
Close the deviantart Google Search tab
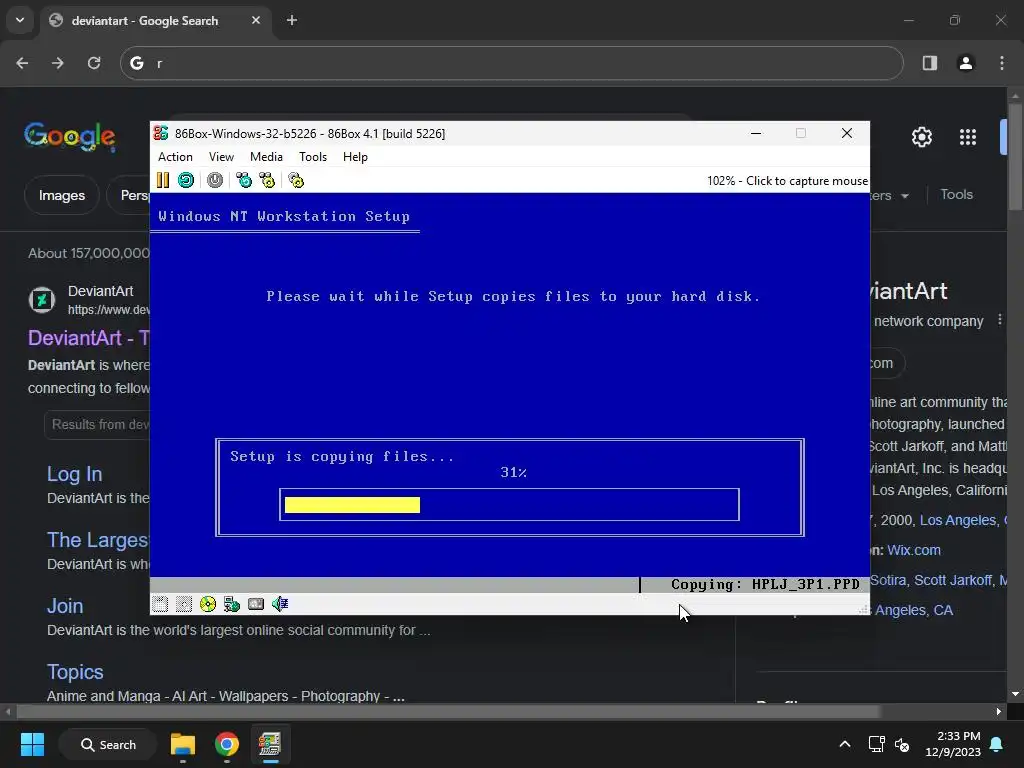coord(256,20)
